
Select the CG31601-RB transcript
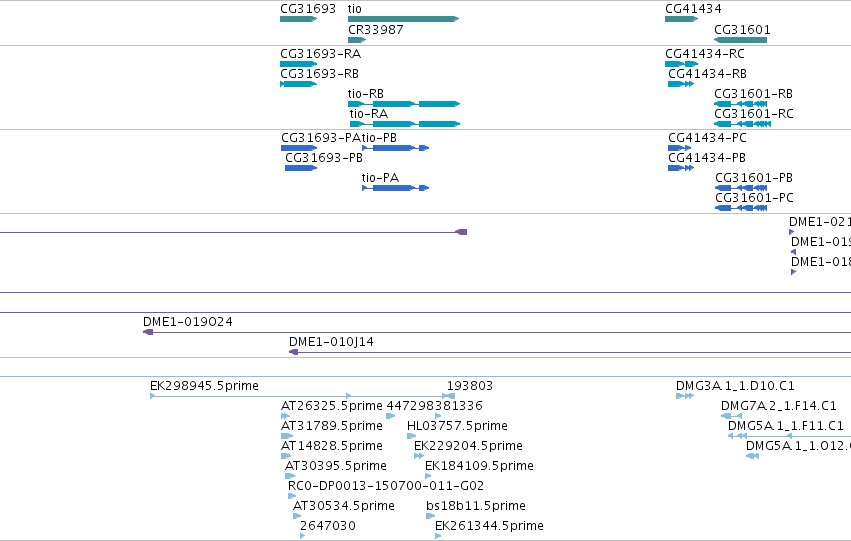740,104
